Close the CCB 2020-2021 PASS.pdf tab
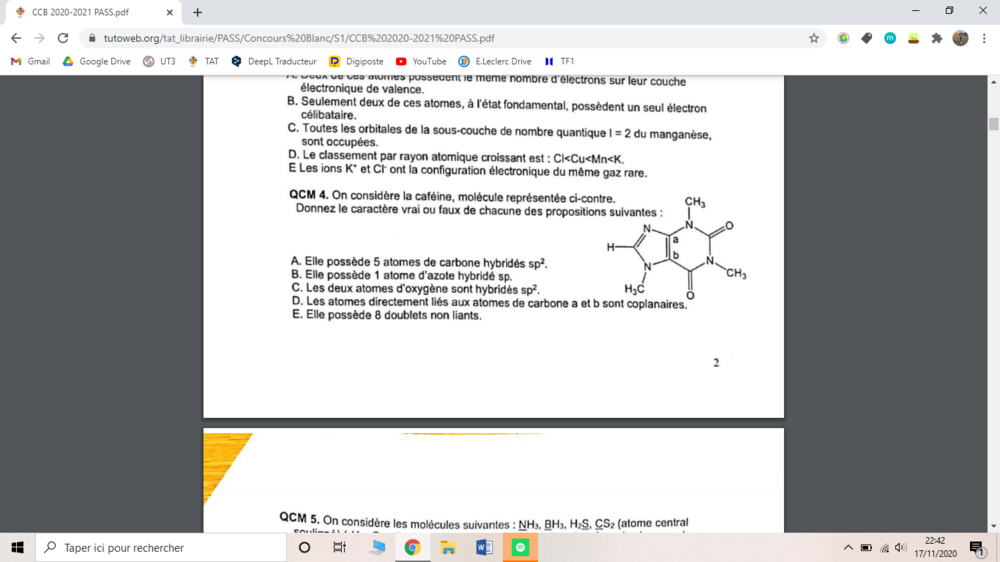The image size is (1000, 562). point(169,13)
